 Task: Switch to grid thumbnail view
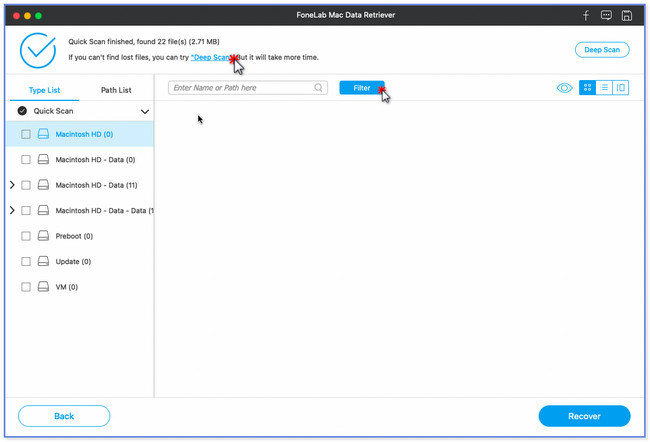(x=587, y=87)
